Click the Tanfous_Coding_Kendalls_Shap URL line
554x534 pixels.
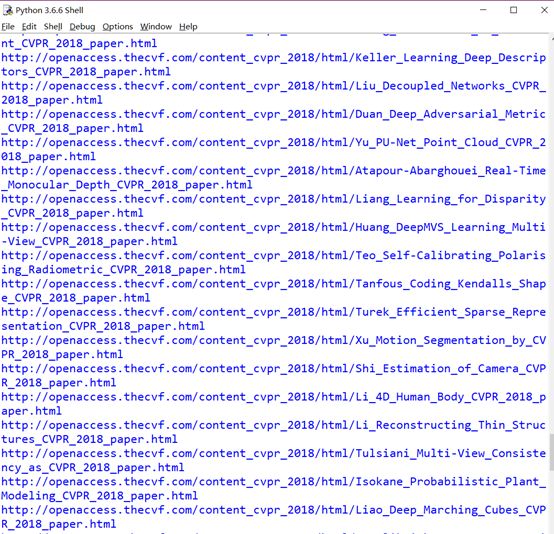273,284
